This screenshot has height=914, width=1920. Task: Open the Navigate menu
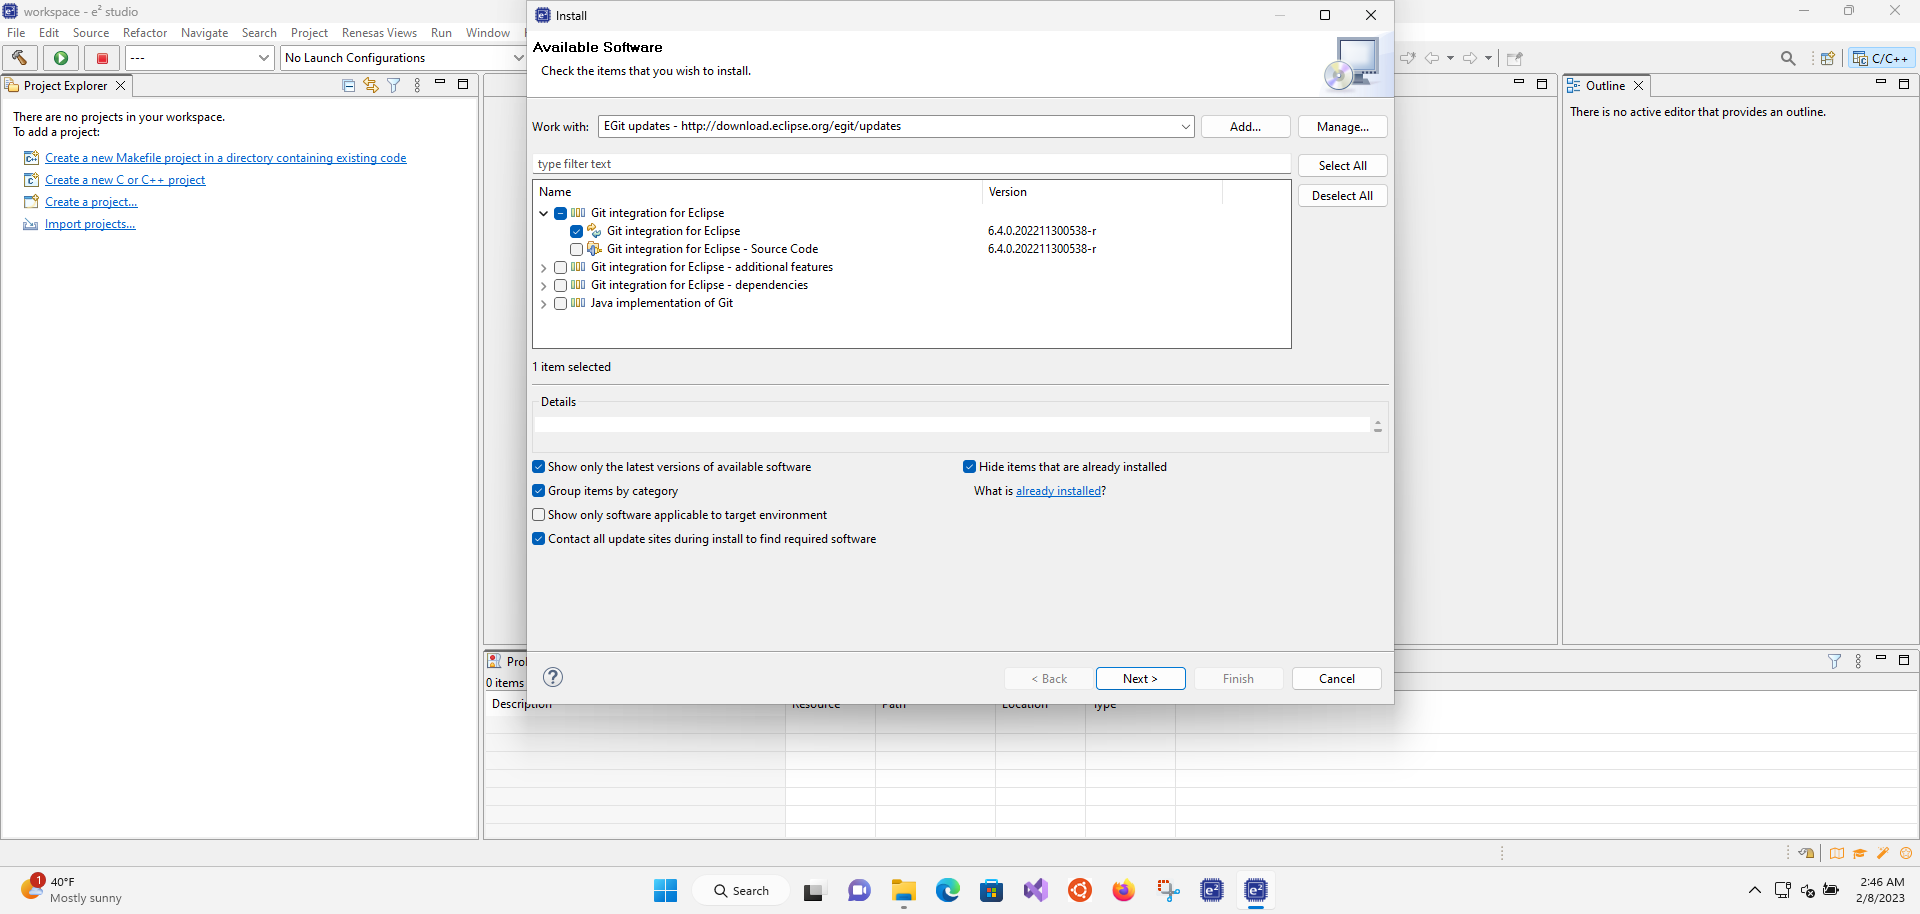pyautogui.click(x=204, y=33)
